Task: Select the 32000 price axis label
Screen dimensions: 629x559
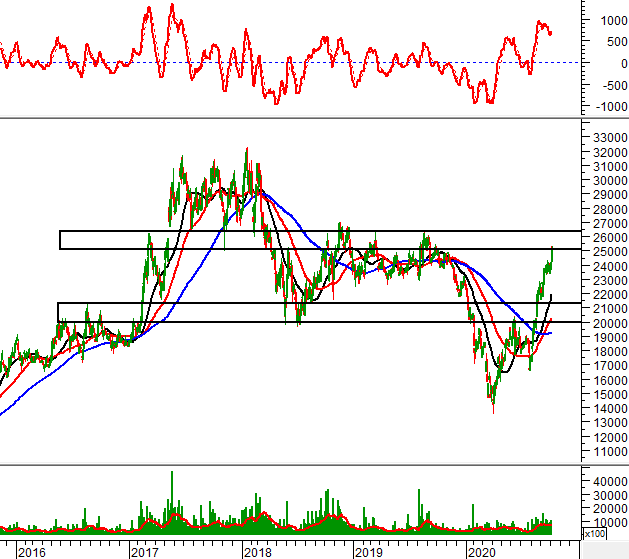Action: pos(610,152)
